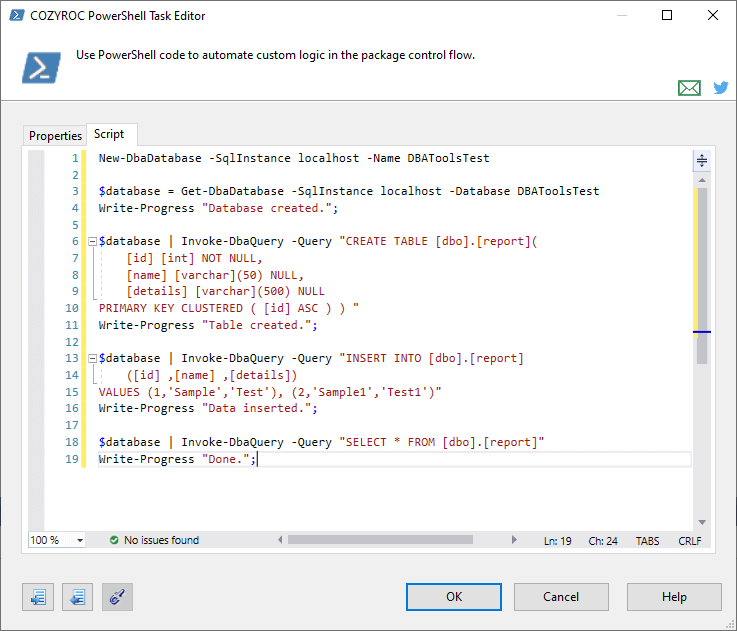This screenshot has width=737, height=631.
Task: Collapse the code block at line 13
Action: [x=93, y=359]
